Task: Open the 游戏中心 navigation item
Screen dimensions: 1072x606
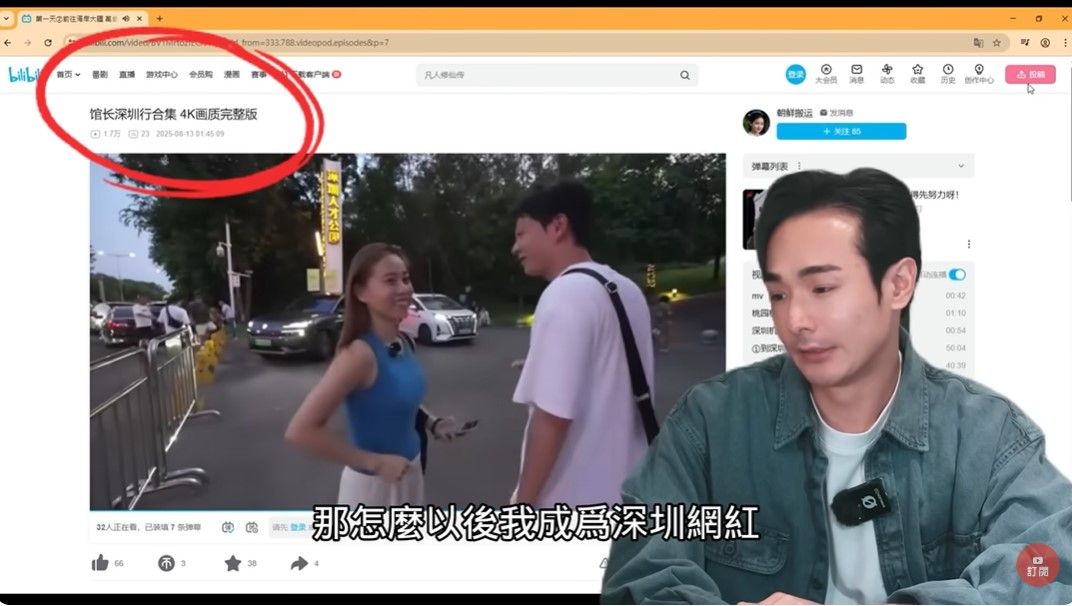Action: tap(161, 74)
